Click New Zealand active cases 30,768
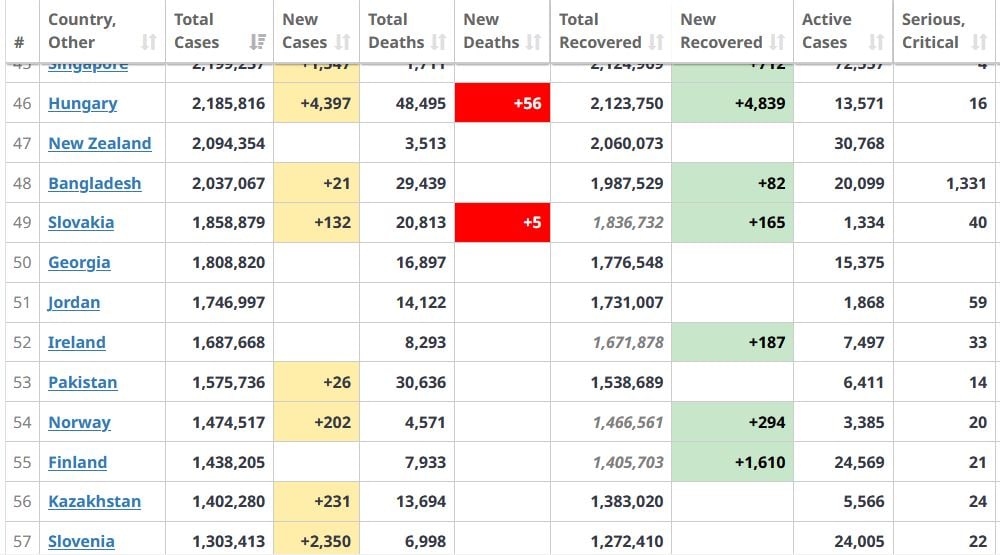This screenshot has width=1000, height=555. point(859,144)
